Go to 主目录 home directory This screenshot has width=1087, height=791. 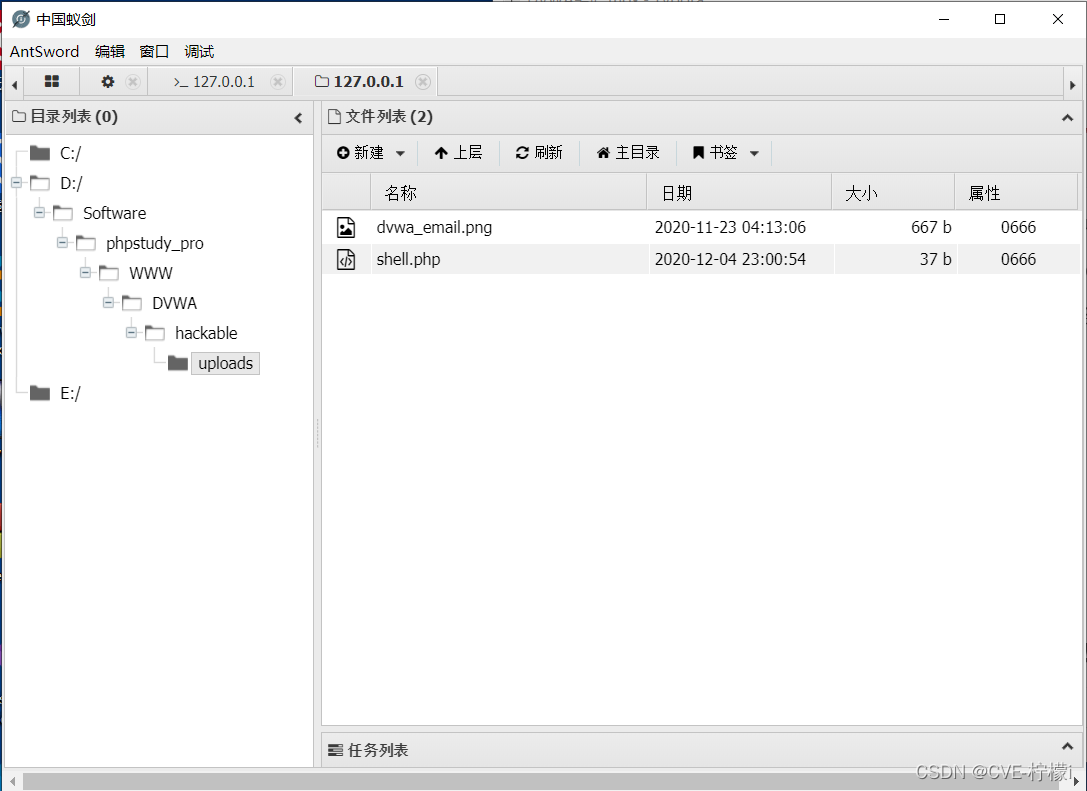[627, 153]
